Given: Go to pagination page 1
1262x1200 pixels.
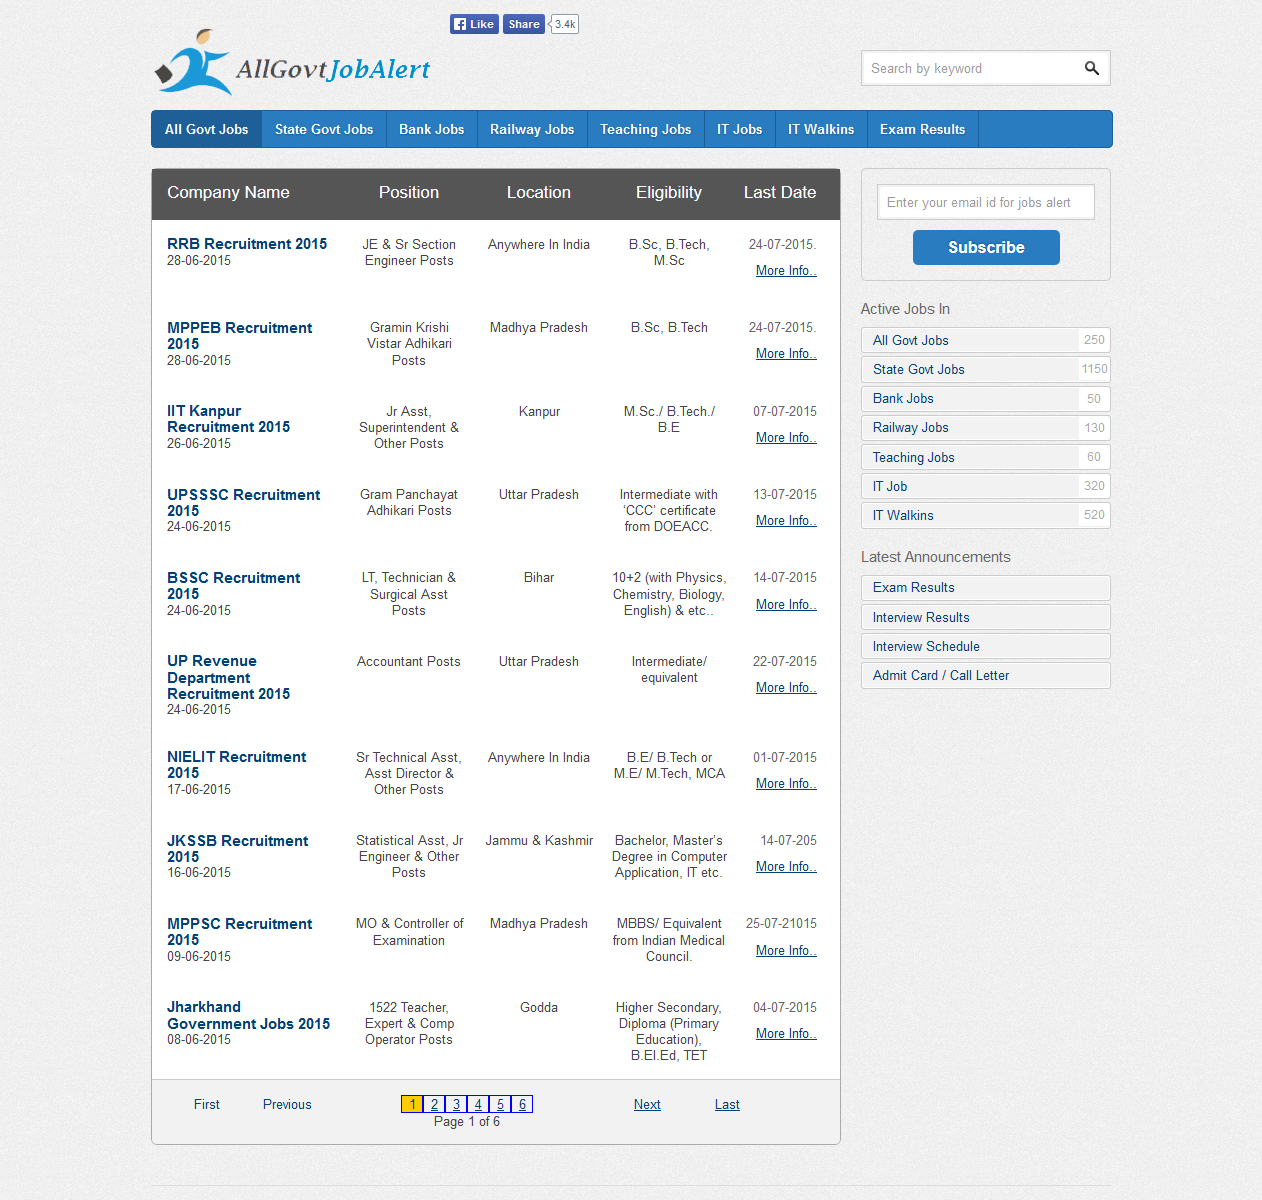Looking at the screenshot, I should (x=412, y=1104).
